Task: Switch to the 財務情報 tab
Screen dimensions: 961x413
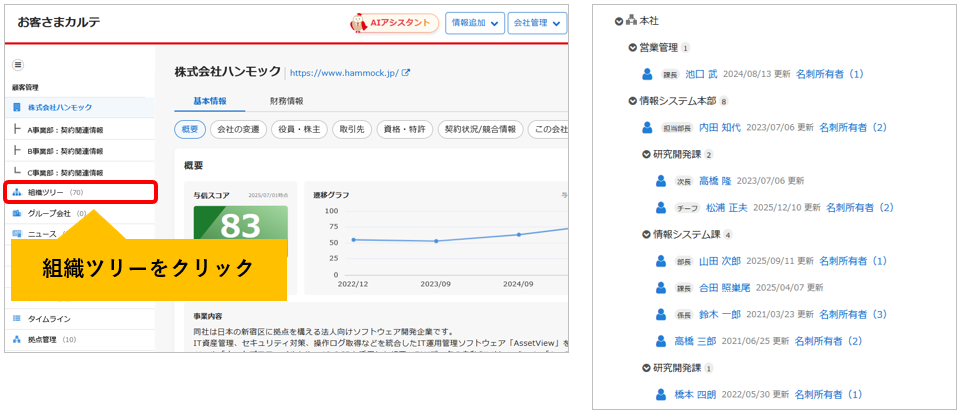Action: 286,101
